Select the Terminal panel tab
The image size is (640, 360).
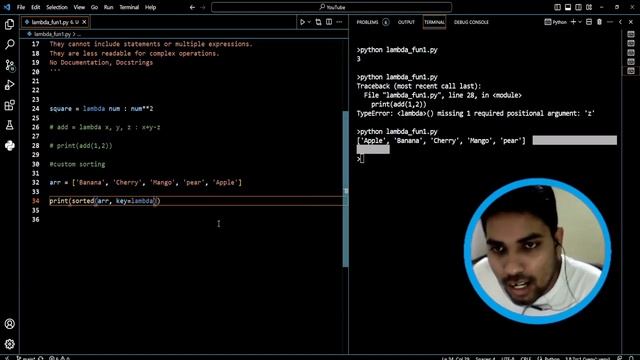click(x=434, y=22)
